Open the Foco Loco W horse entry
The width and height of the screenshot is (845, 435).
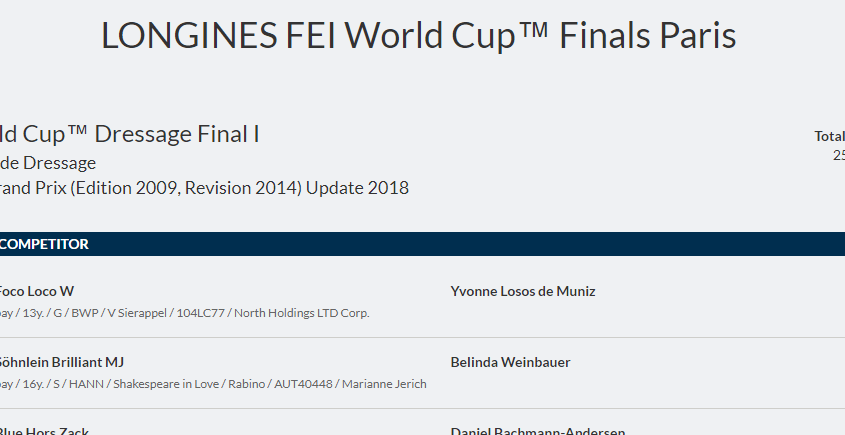coord(37,291)
